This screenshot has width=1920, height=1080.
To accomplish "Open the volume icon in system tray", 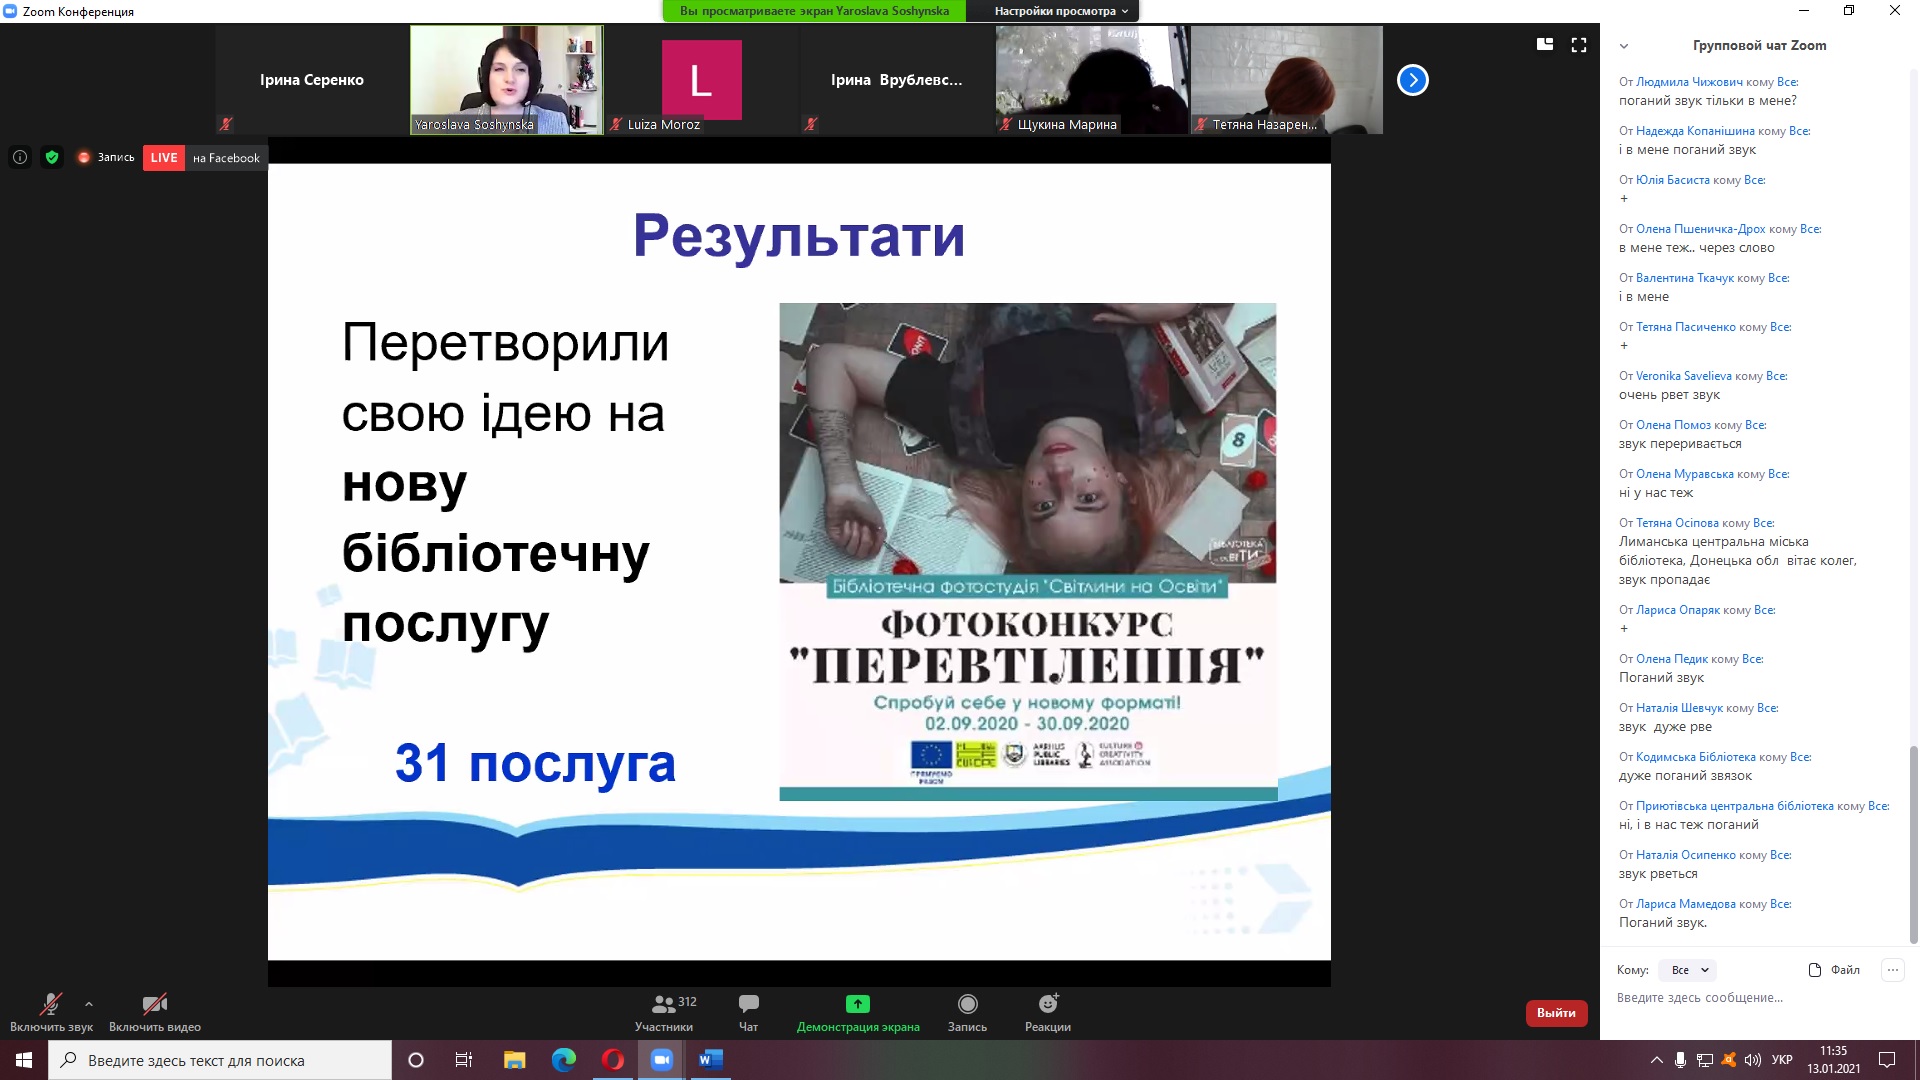I will [x=1753, y=1060].
